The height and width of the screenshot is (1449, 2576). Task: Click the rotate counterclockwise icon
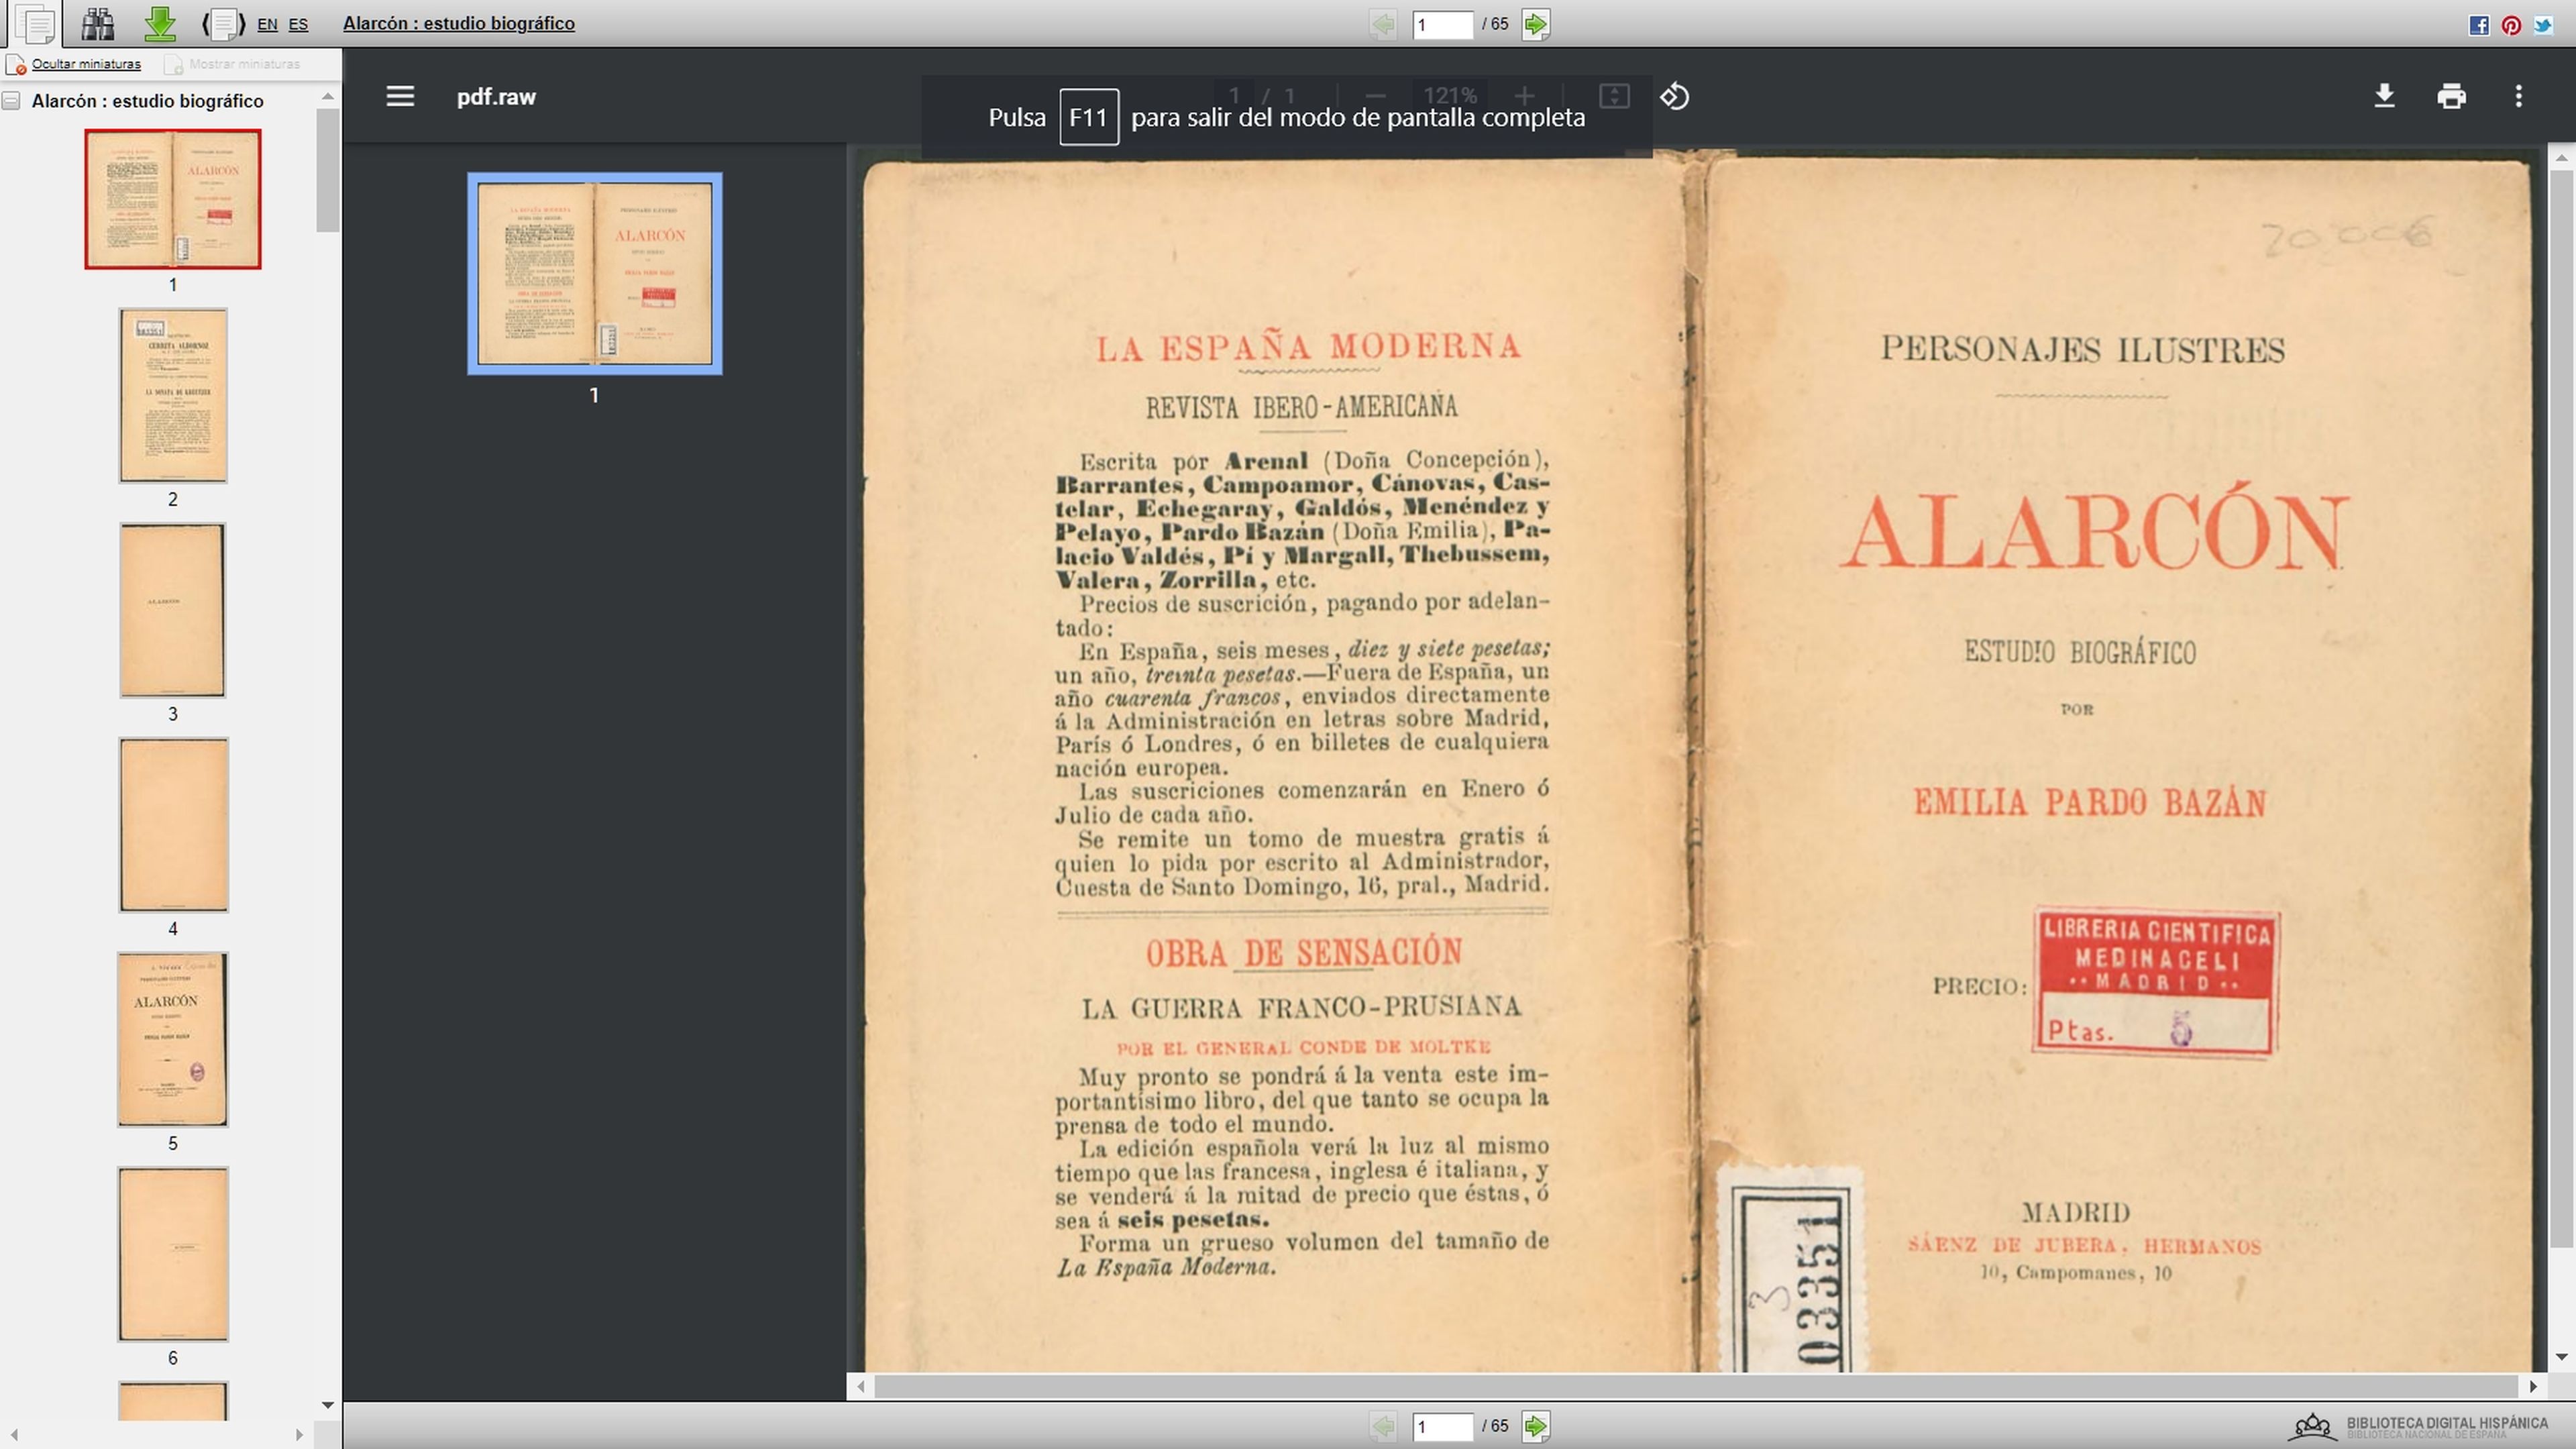[1675, 97]
